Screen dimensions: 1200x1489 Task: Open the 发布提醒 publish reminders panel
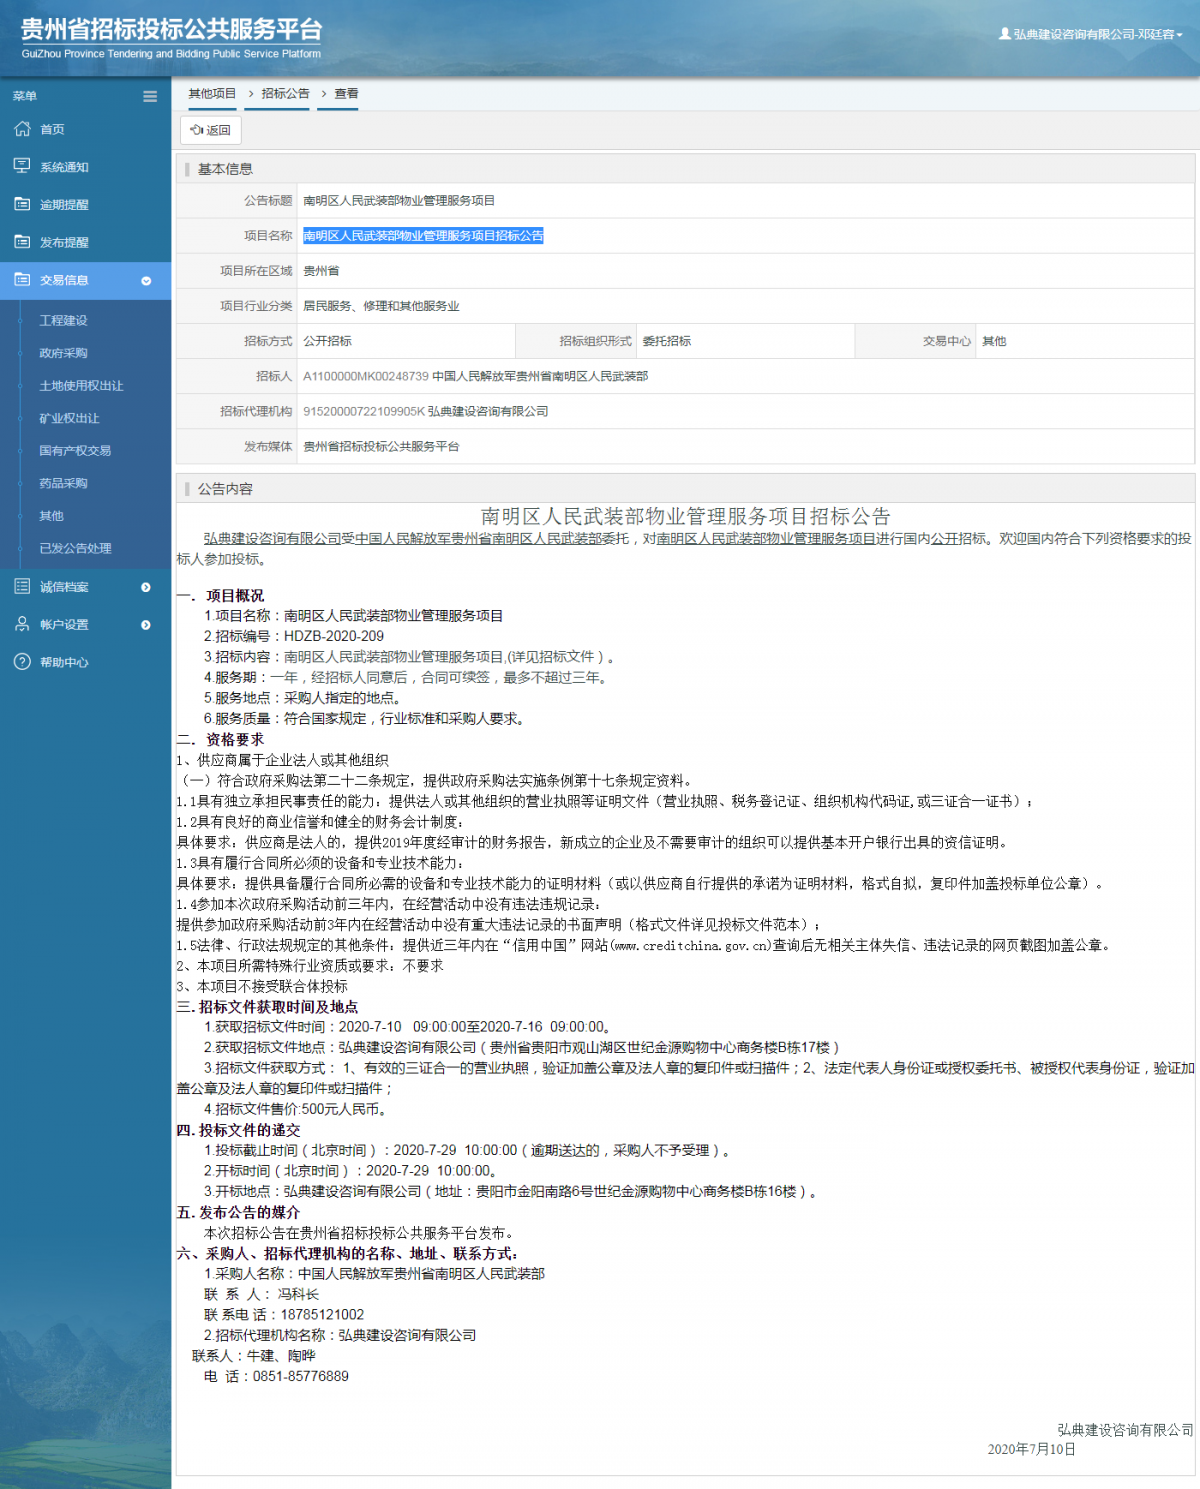click(x=22, y=241)
